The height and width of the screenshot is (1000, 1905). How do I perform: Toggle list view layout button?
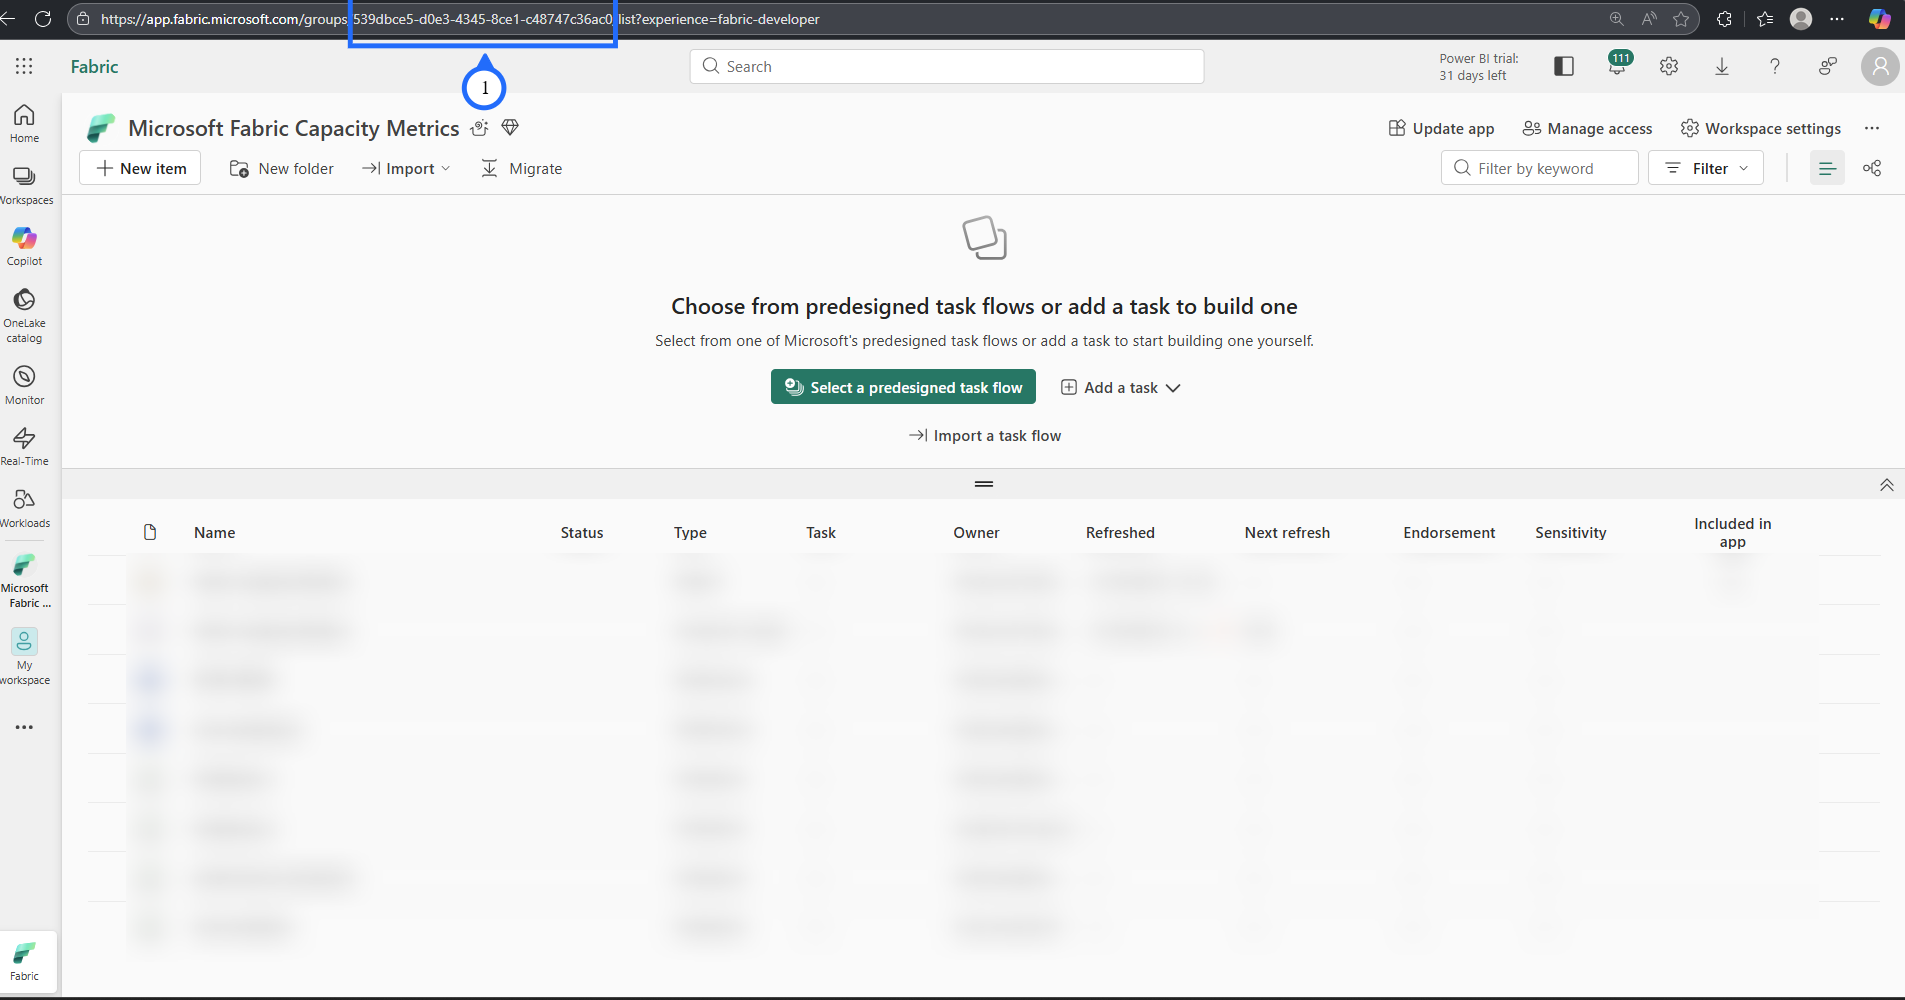1827,168
